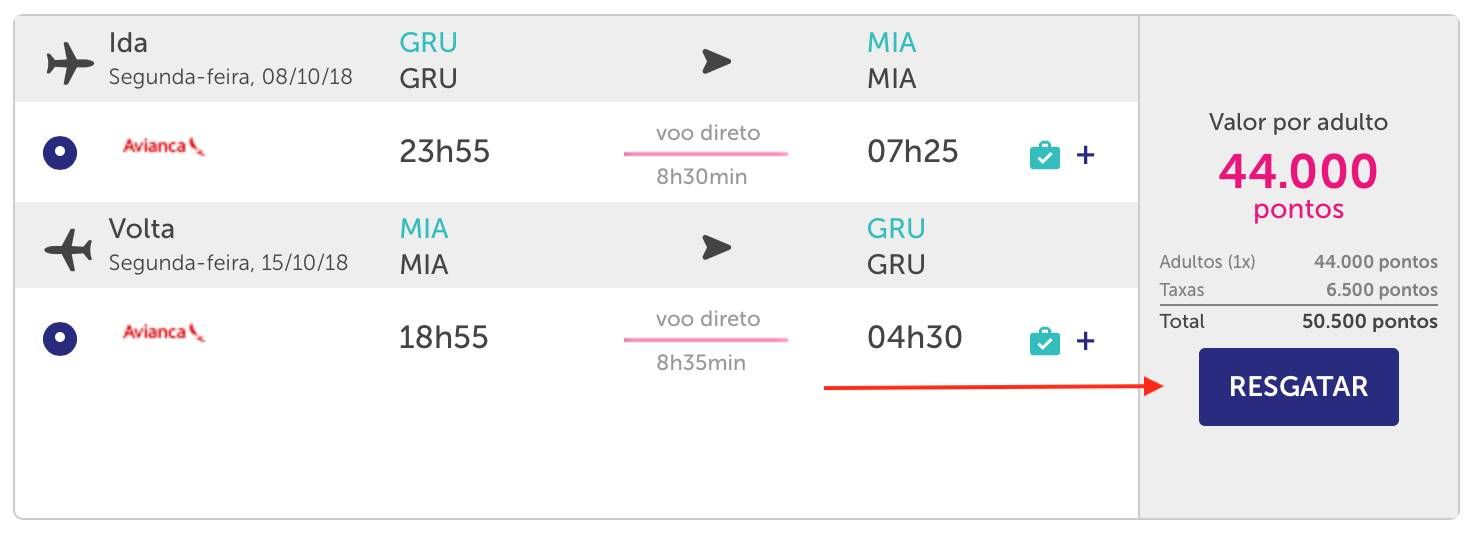This screenshot has width=1480, height=538.
Task: Click the Avianca logo on outbound flight
Action: point(164,147)
